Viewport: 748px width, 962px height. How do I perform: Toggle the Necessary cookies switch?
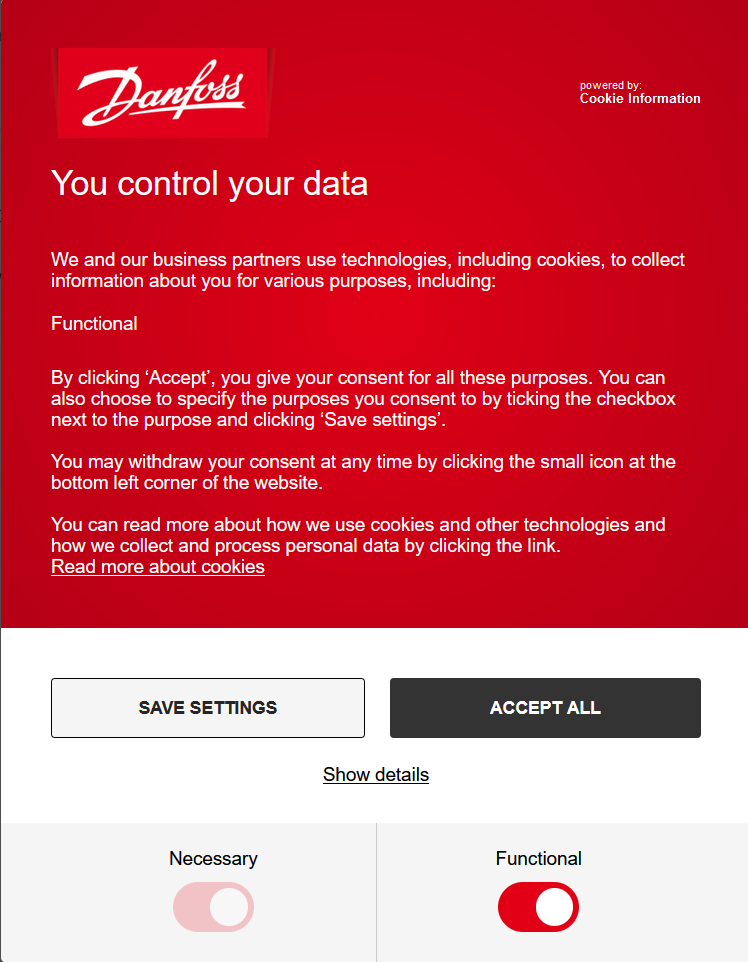click(213, 907)
